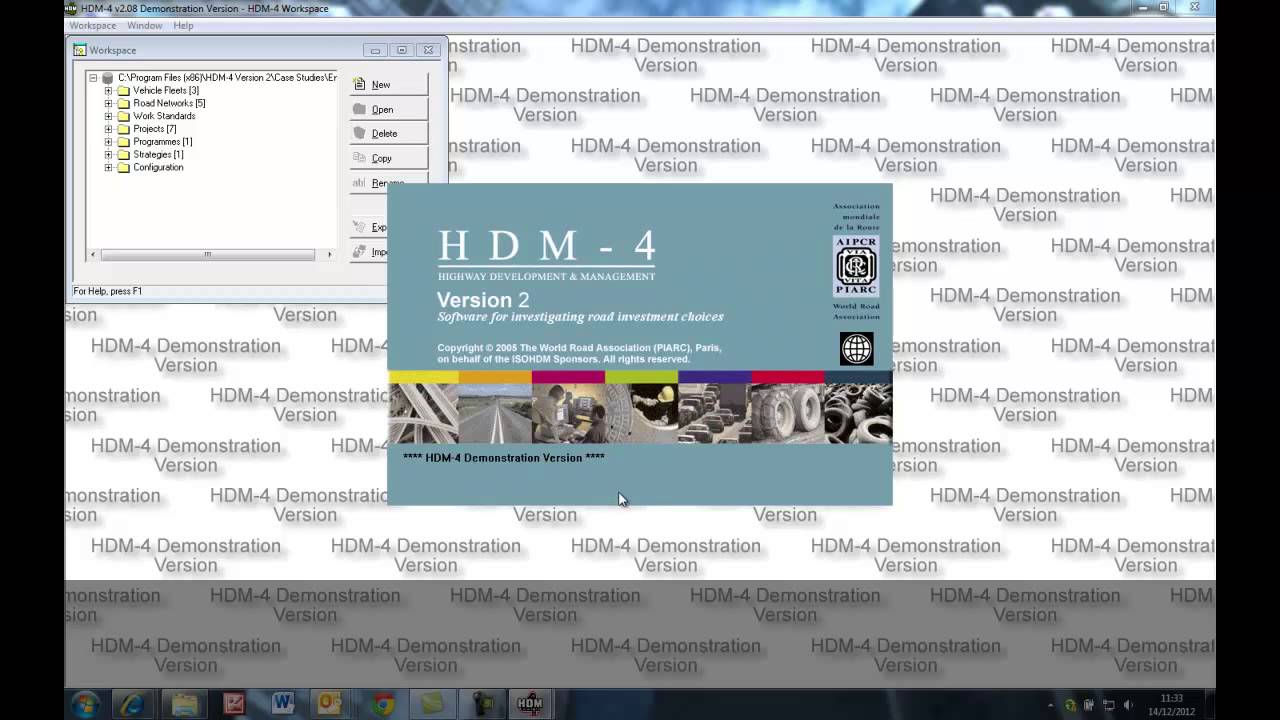
Task: Expand the Strategies [1] node
Action: [x=108, y=155]
